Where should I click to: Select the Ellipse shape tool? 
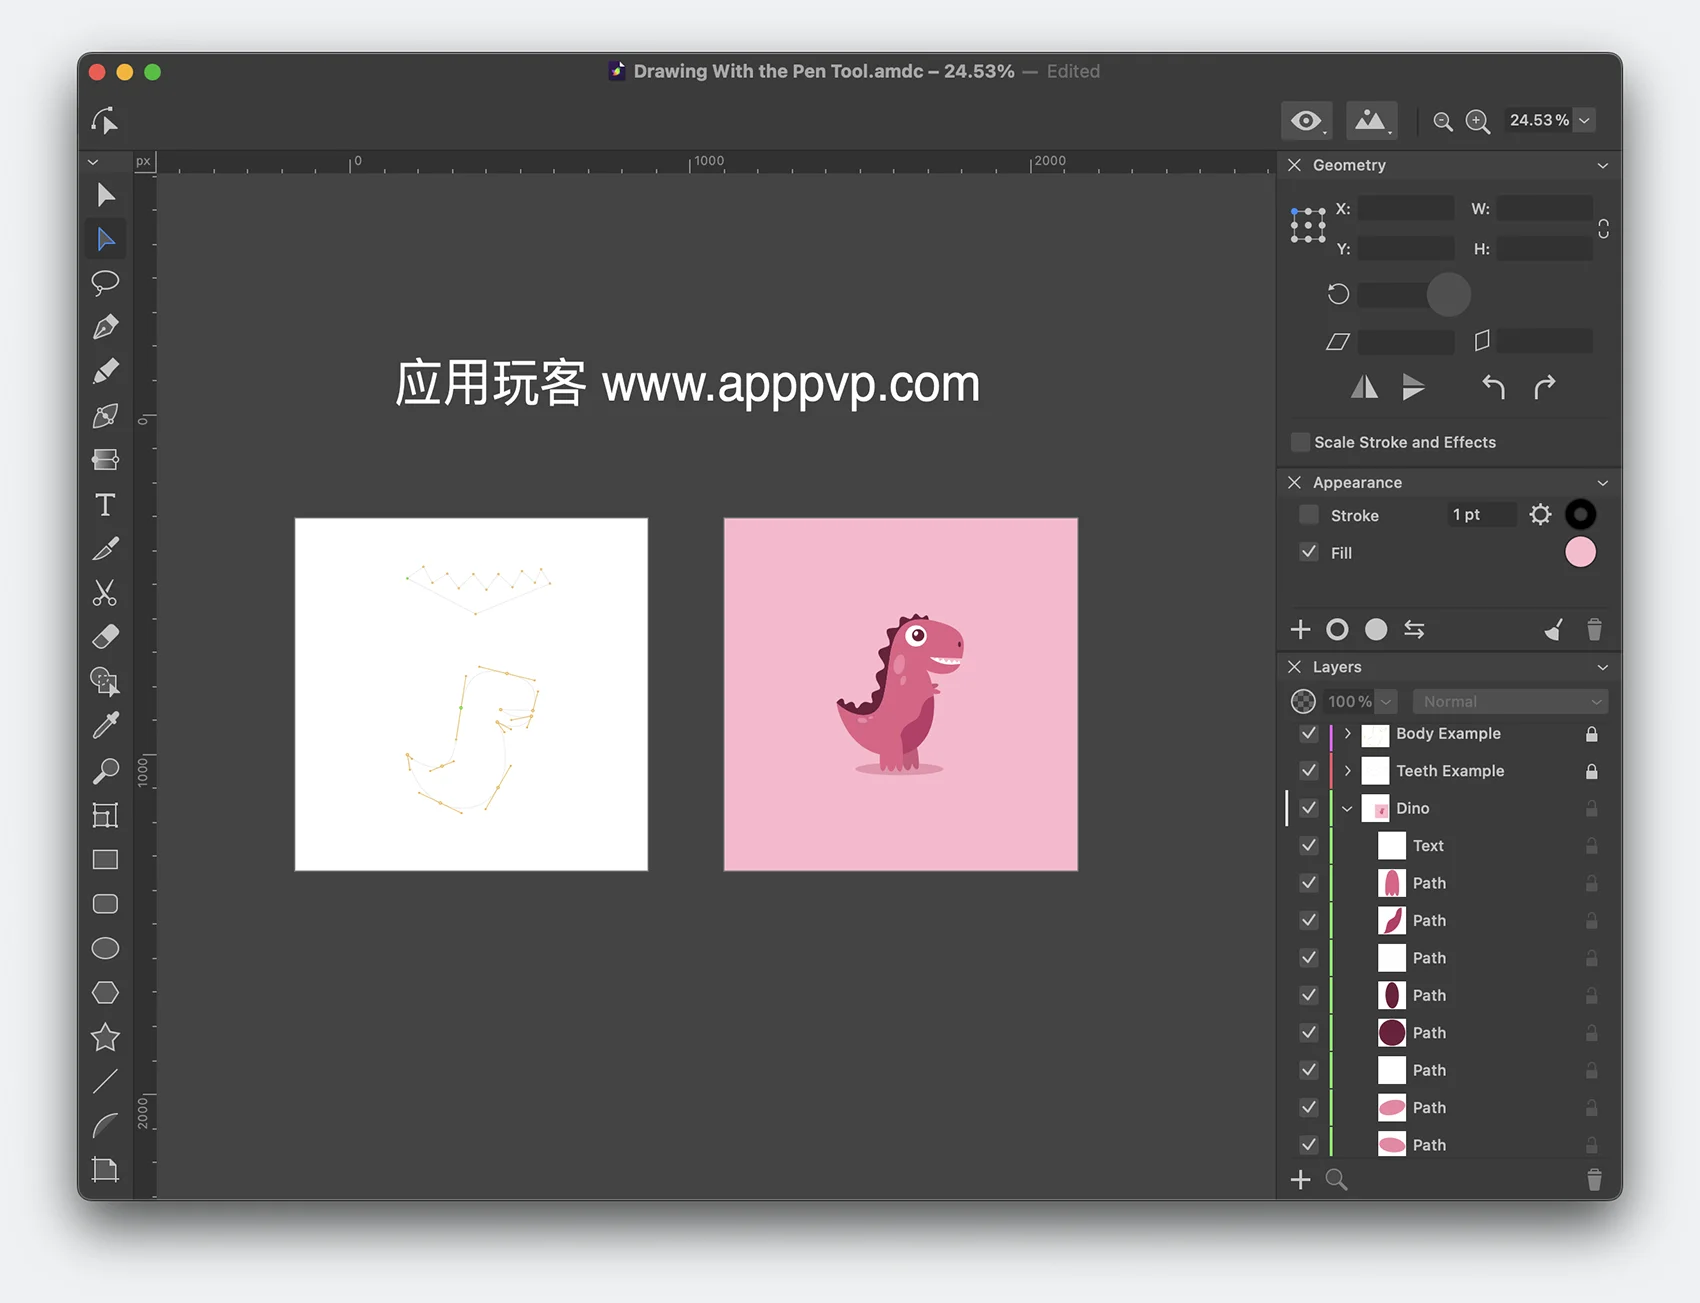pos(105,948)
